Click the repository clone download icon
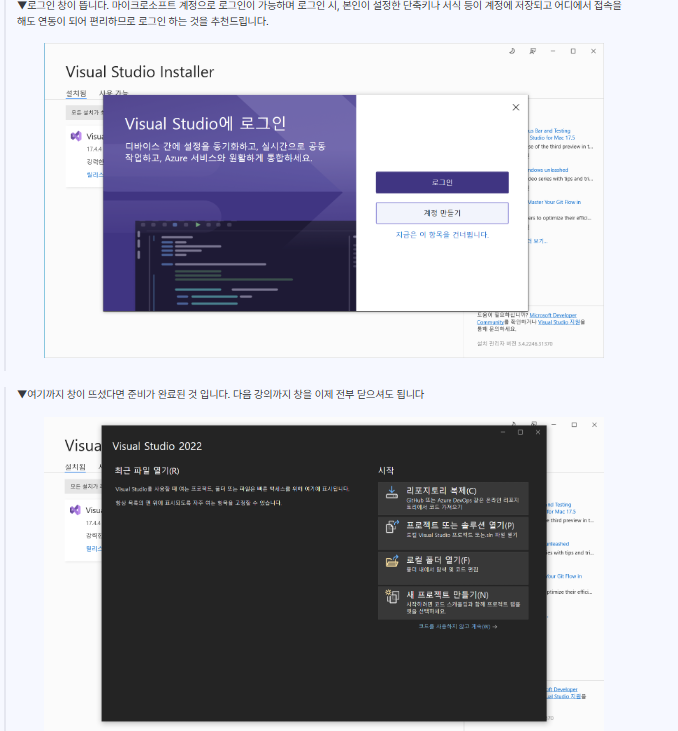This screenshot has width=678, height=731. [392, 493]
